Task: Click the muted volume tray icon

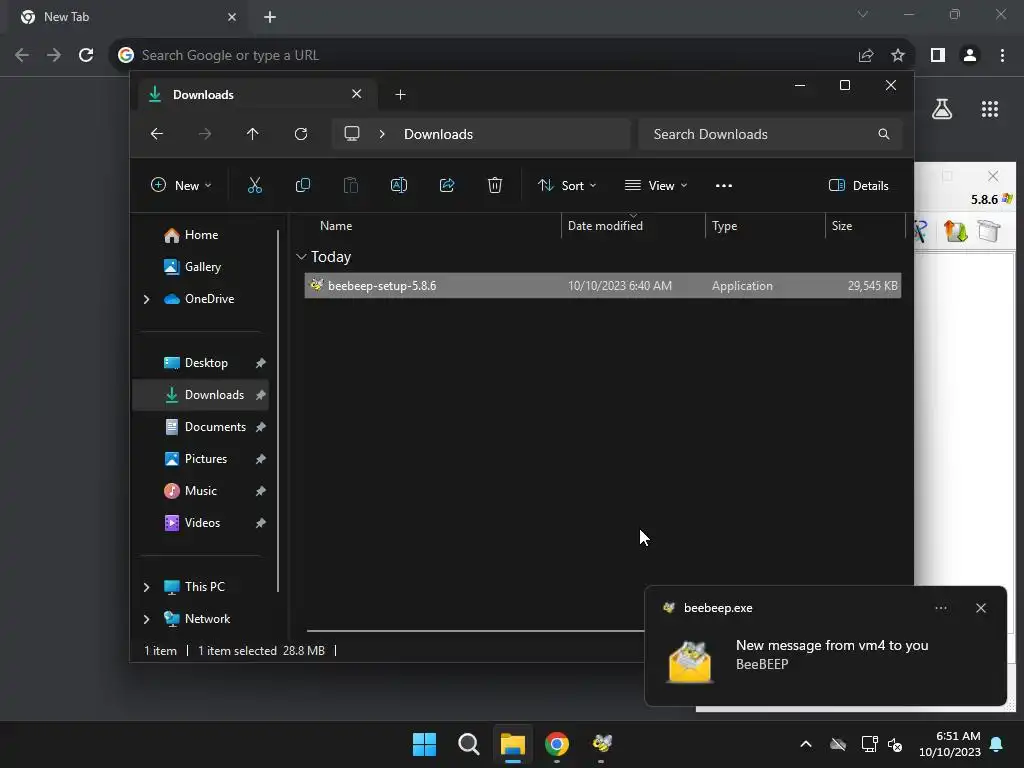Action: click(x=895, y=744)
